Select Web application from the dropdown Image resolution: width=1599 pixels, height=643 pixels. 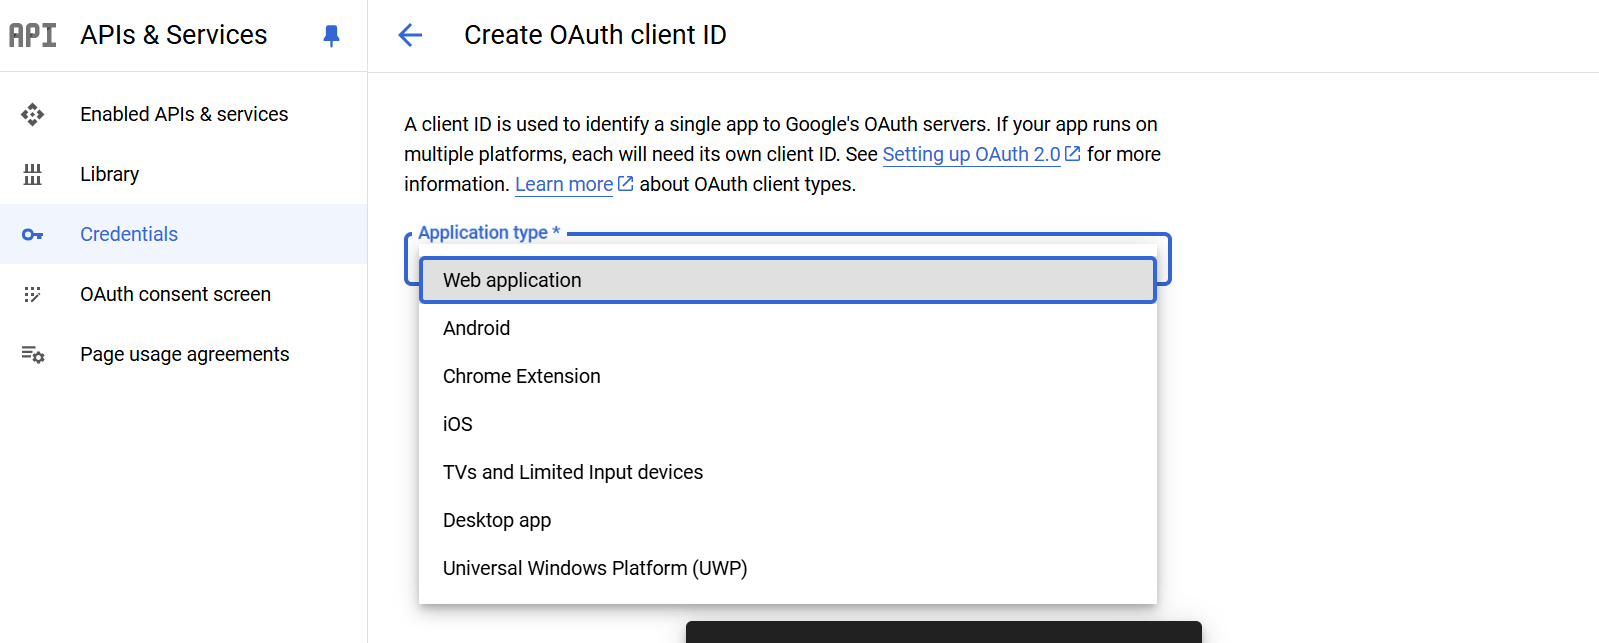(512, 280)
